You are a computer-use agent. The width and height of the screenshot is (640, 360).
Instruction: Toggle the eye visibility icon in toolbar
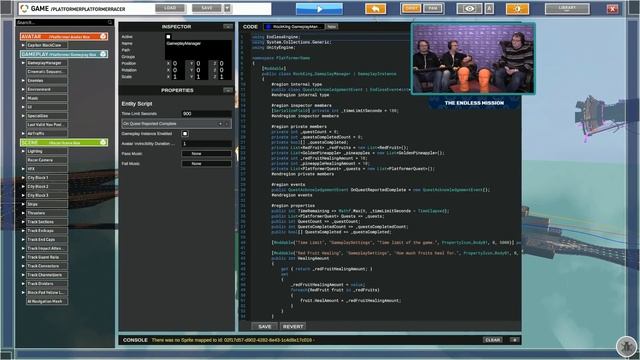tap(469, 9)
